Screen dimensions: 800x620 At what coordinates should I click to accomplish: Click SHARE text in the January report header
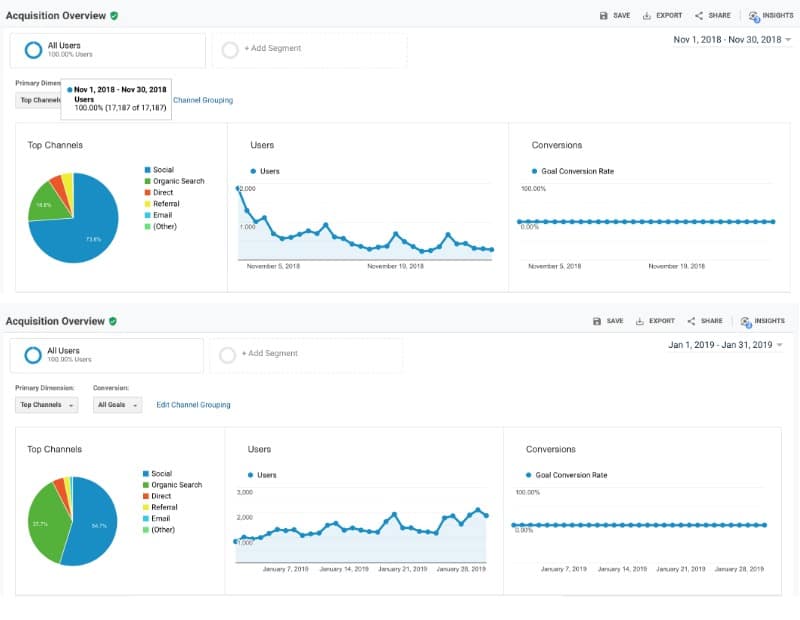pos(711,321)
